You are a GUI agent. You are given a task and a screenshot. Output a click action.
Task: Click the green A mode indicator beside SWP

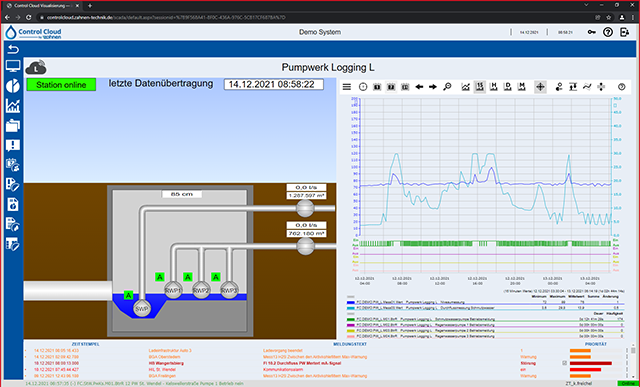[129, 295]
